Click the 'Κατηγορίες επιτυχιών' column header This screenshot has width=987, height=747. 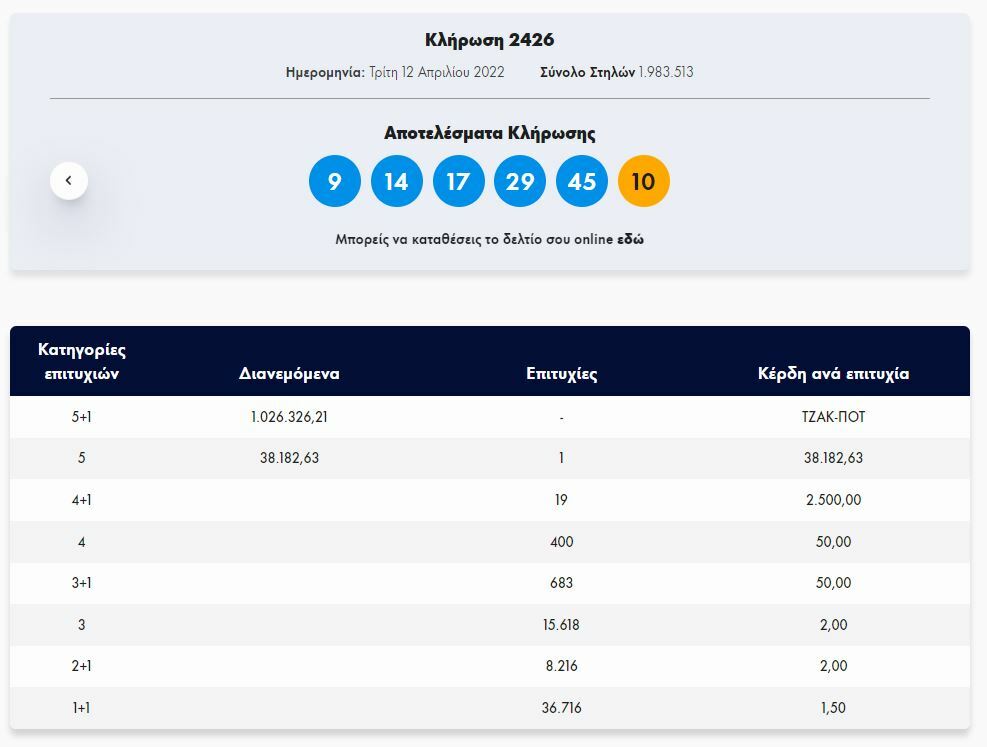(82, 362)
